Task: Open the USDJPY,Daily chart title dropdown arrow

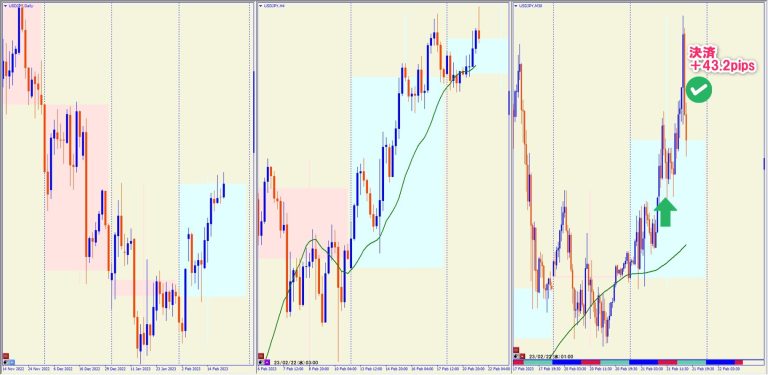Action: click(x=5, y=5)
